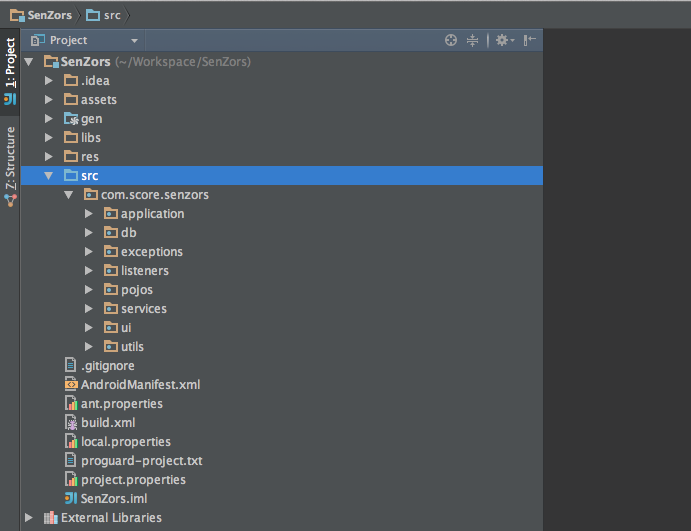The width and height of the screenshot is (691, 531).
Task: Select the ui package label
Action: point(126,327)
